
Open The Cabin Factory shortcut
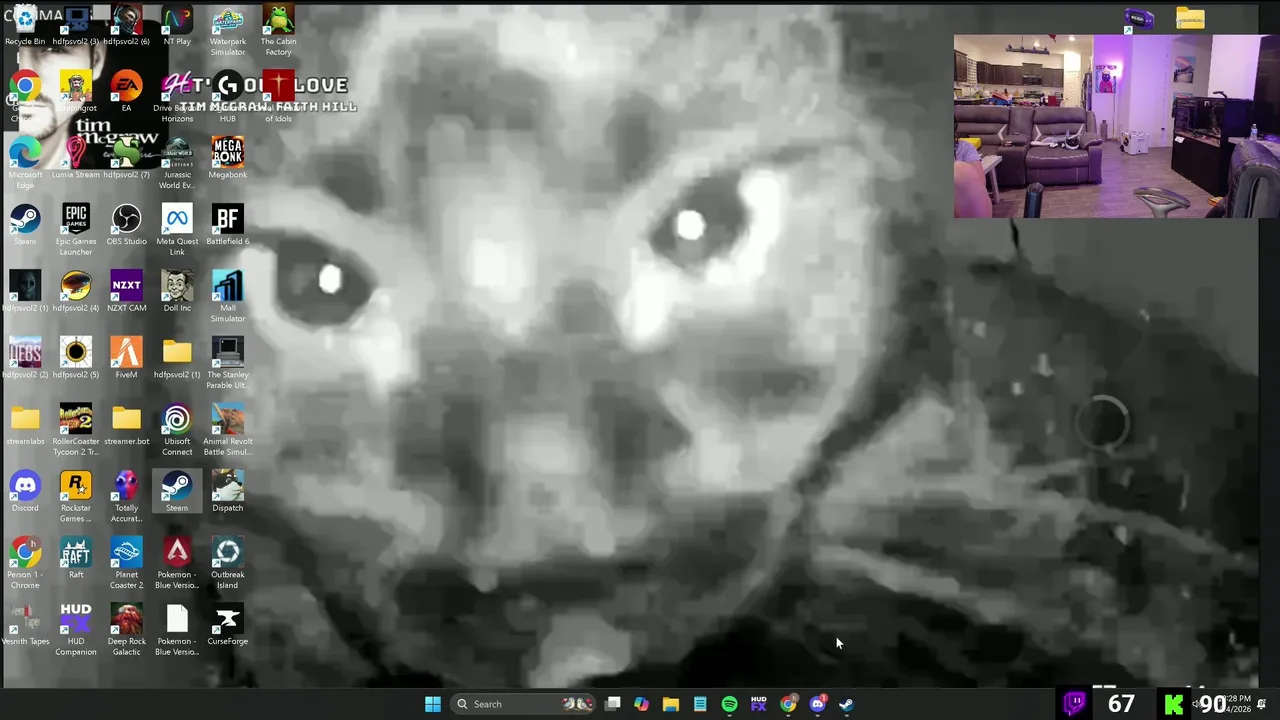pos(278,31)
